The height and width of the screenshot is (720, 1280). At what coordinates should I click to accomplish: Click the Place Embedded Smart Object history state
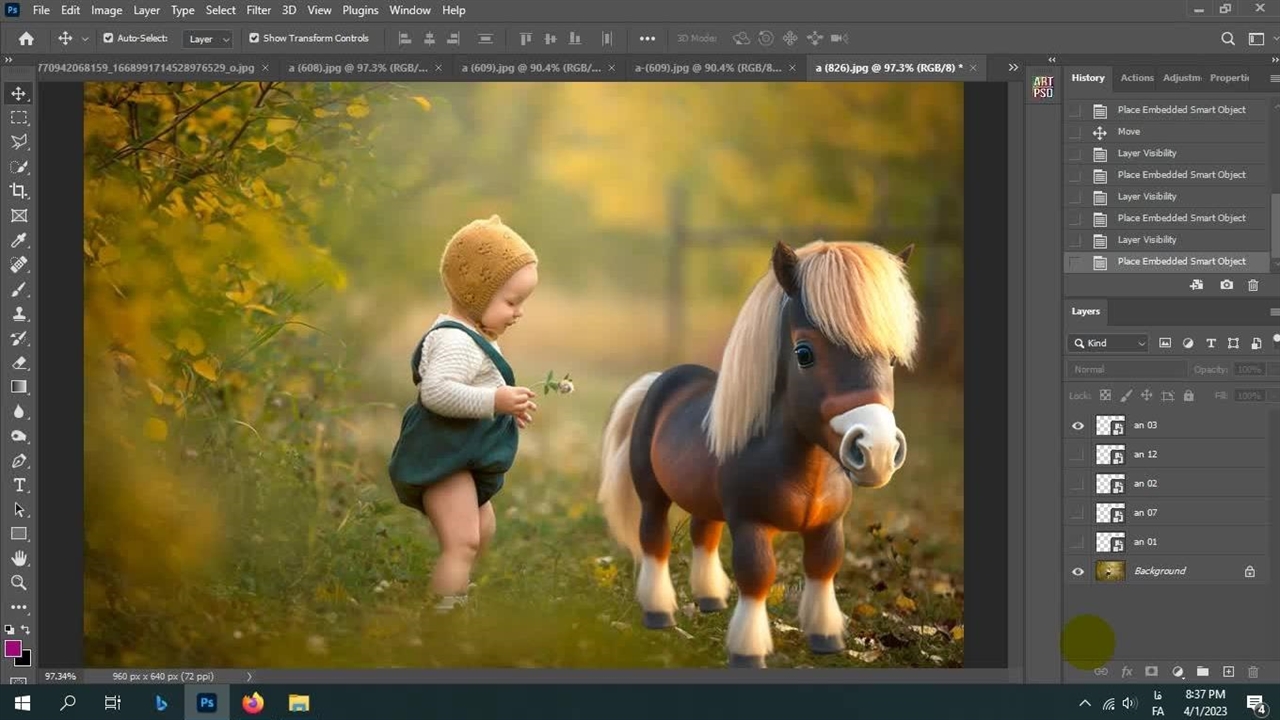tap(1181, 262)
